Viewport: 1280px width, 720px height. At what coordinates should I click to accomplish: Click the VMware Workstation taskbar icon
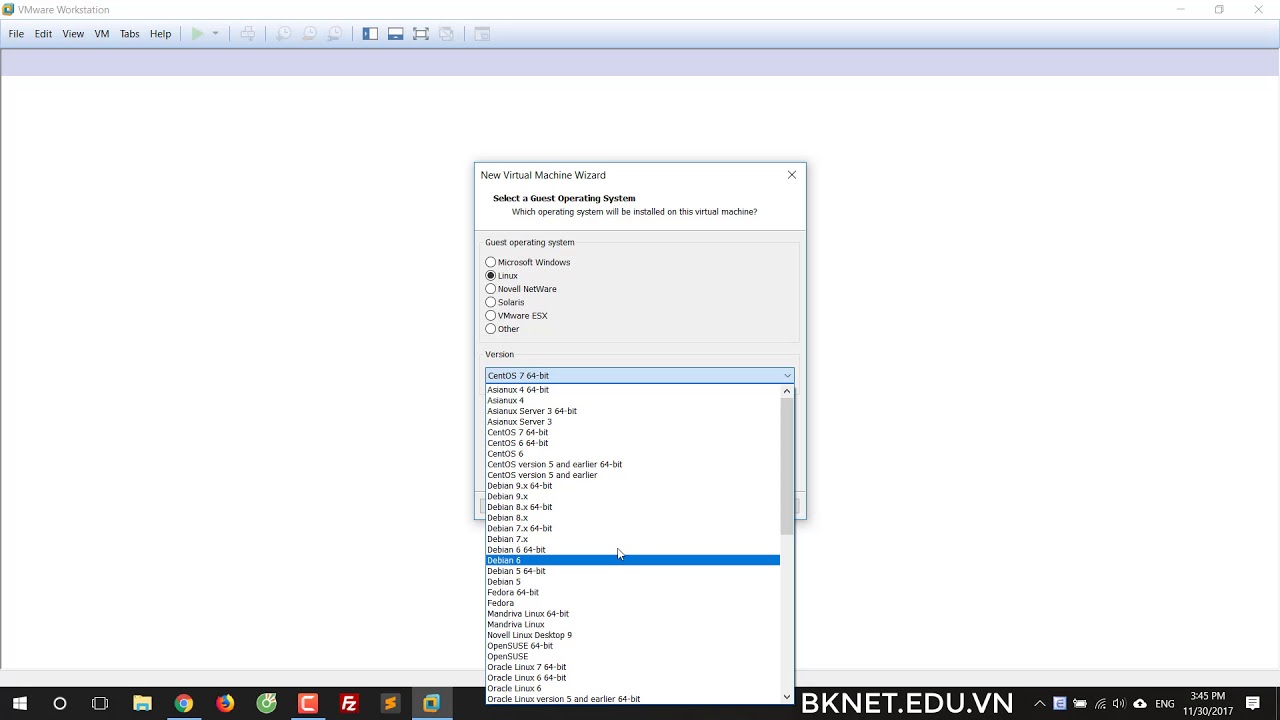(x=431, y=704)
